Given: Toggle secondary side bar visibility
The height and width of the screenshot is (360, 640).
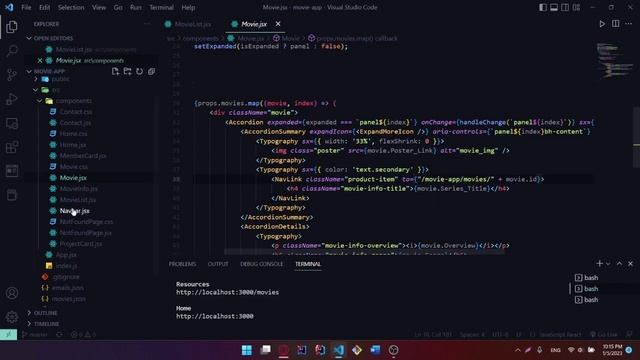Looking at the screenshot, I should tap(565, 7).
